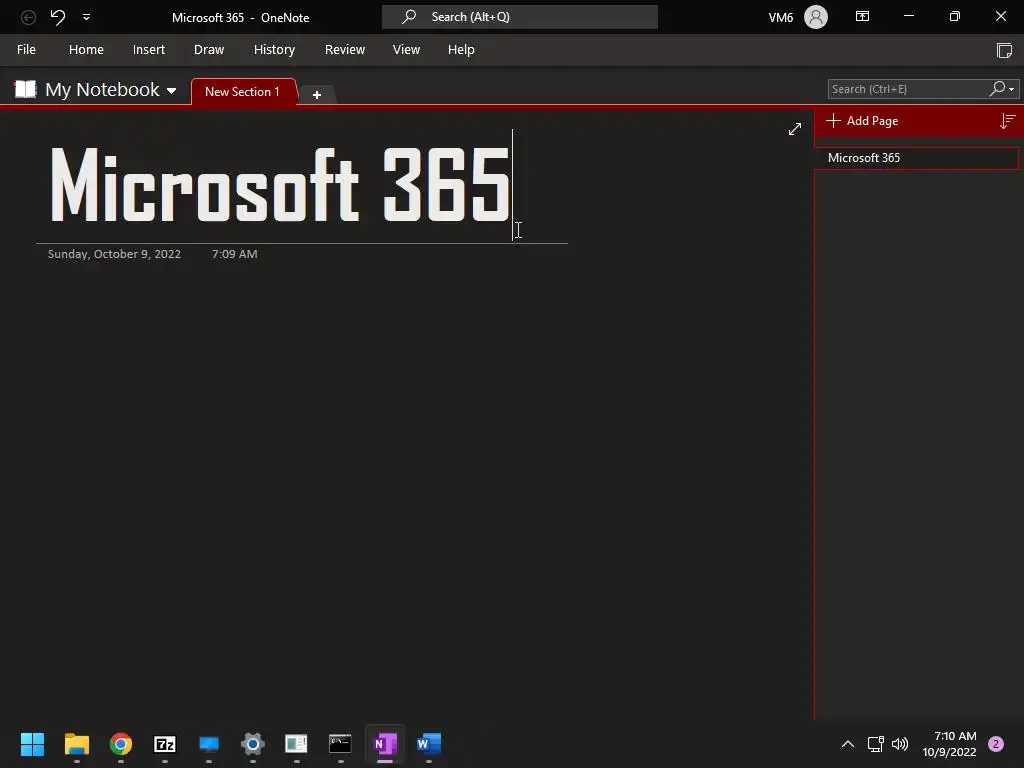Image resolution: width=1024 pixels, height=768 pixels.
Task: Open the notifications badge showing 2
Action: click(996, 744)
